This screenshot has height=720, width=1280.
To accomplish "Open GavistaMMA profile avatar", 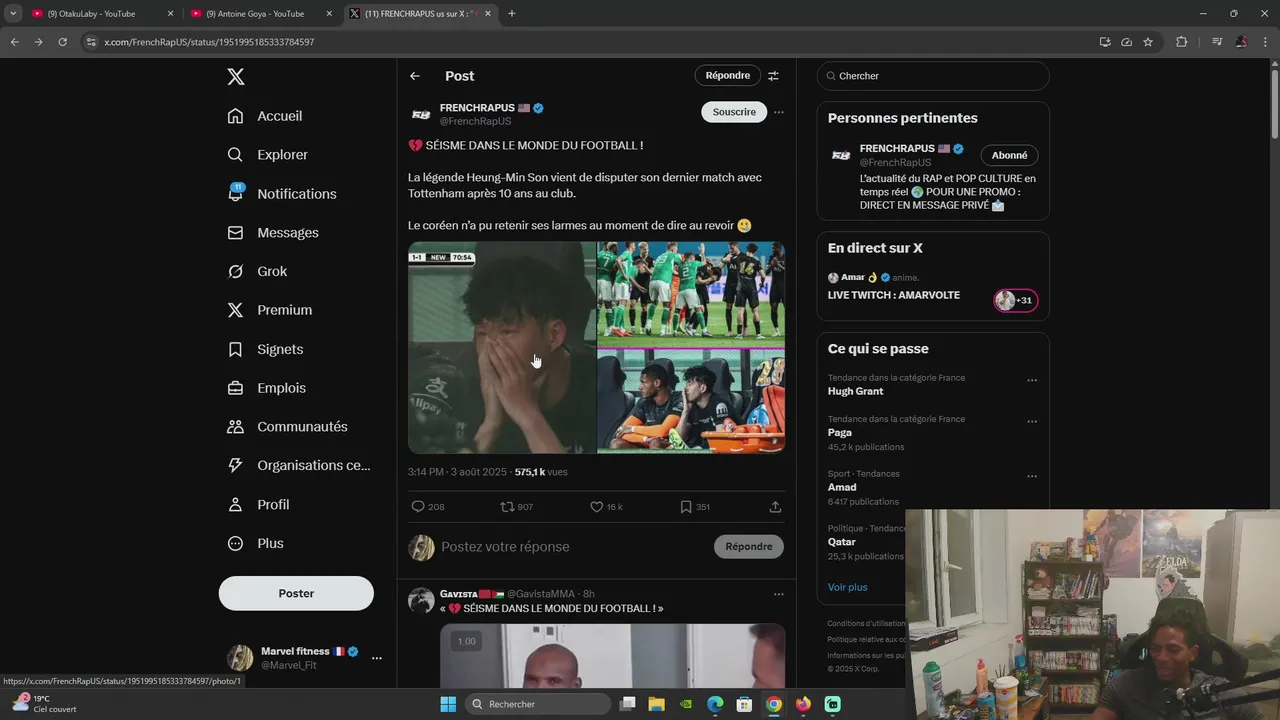I will click(421, 600).
